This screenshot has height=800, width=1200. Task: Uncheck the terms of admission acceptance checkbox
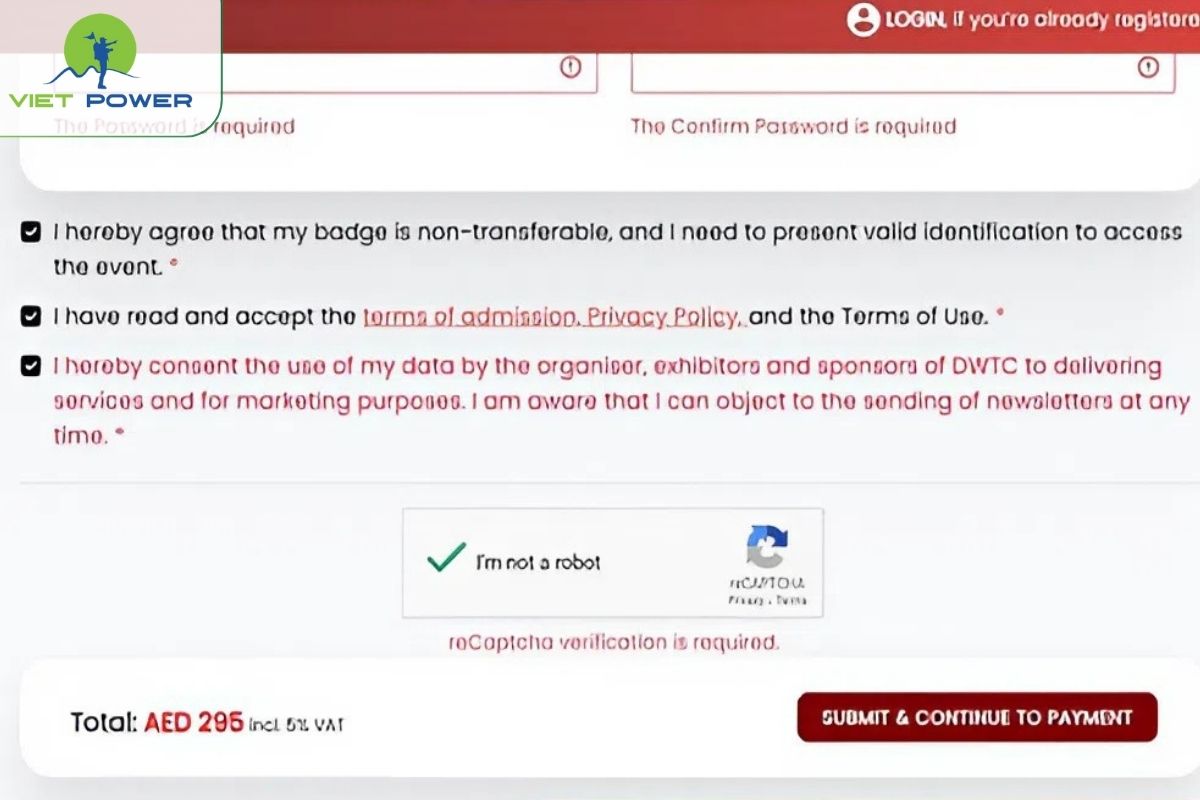pyautogui.click(x=31, y=317)
